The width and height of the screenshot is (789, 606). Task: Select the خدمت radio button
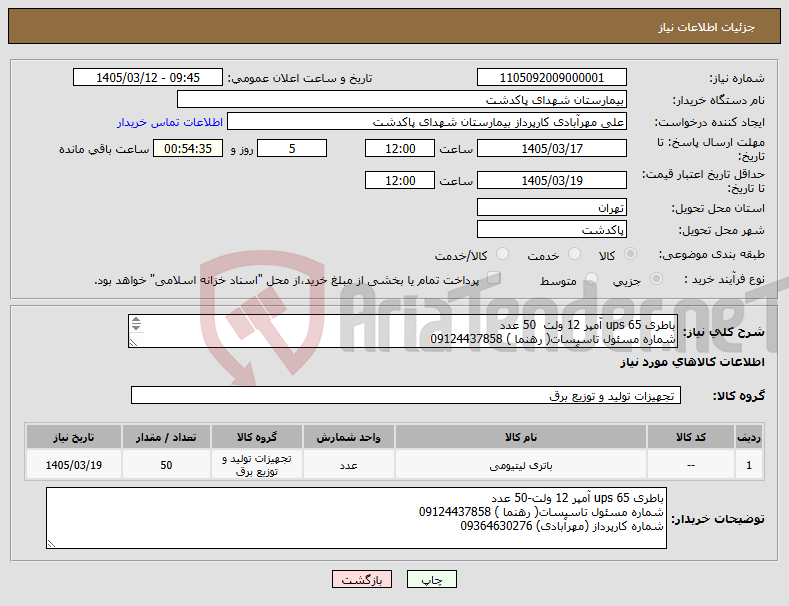coord(574,254)
